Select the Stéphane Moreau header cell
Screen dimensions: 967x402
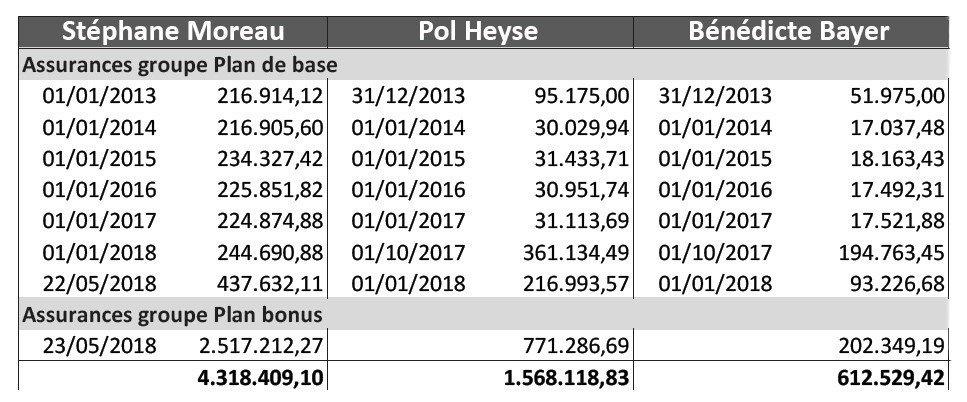pyautogui.click(x=173, y=32)
